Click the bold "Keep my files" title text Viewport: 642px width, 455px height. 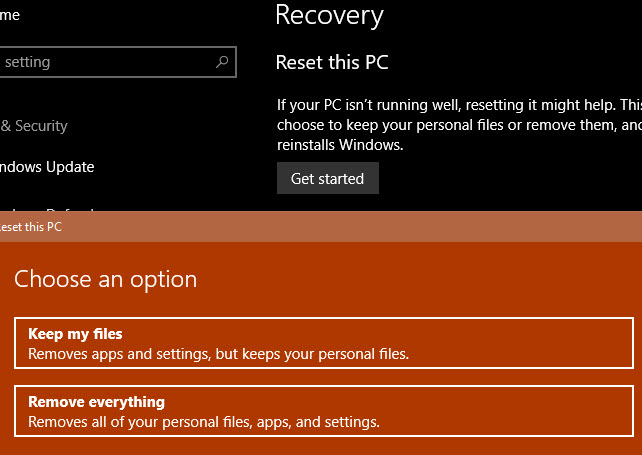coord(75,334)
